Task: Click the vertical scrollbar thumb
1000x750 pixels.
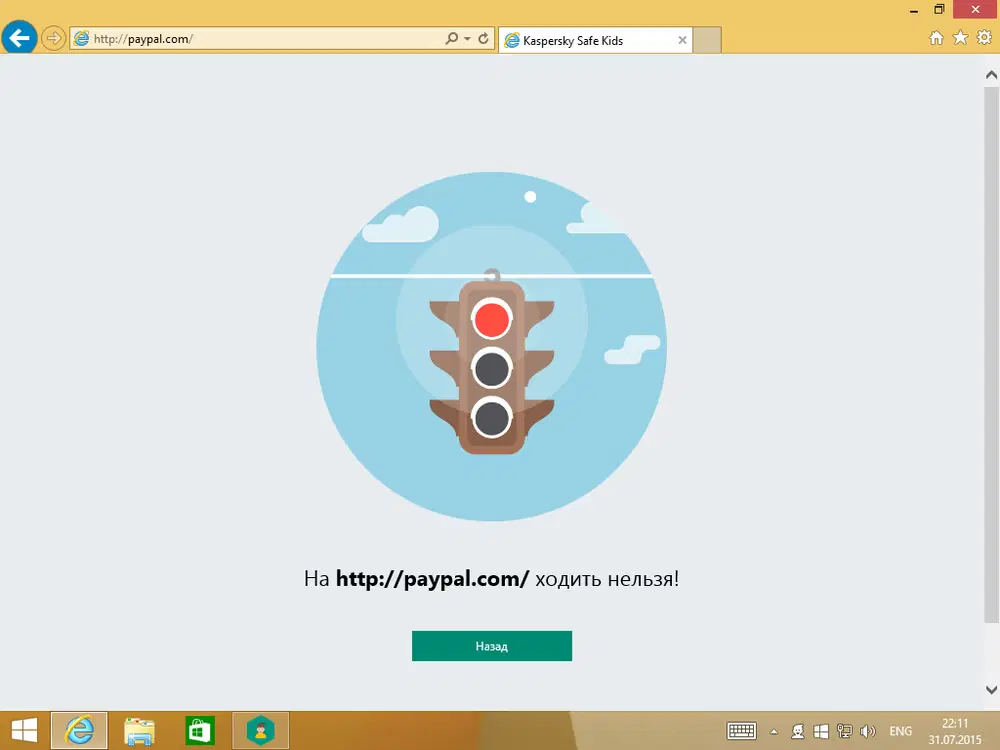Action: (991, 355)
